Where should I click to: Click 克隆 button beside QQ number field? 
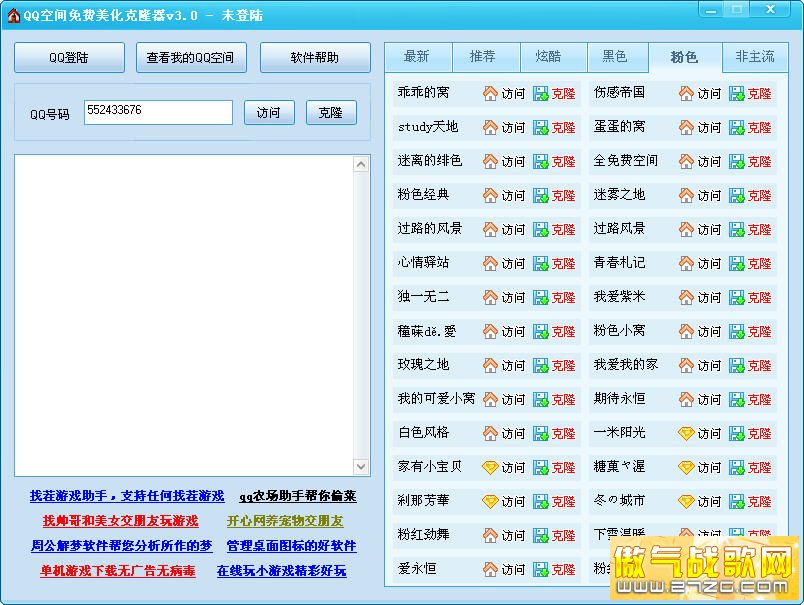pos(331,112)
